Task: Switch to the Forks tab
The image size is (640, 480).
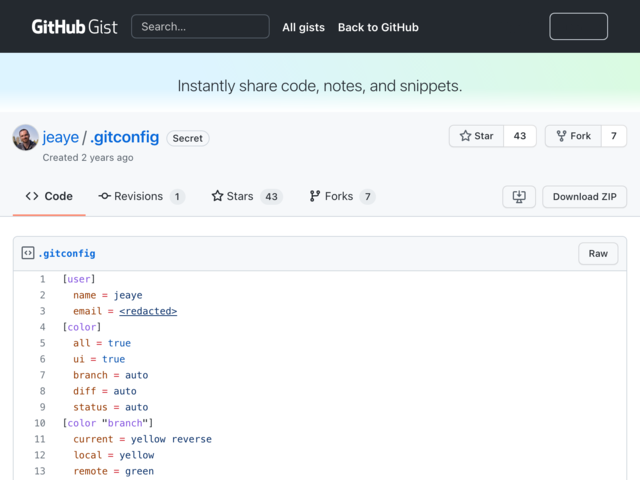Action: coord(342,196)
